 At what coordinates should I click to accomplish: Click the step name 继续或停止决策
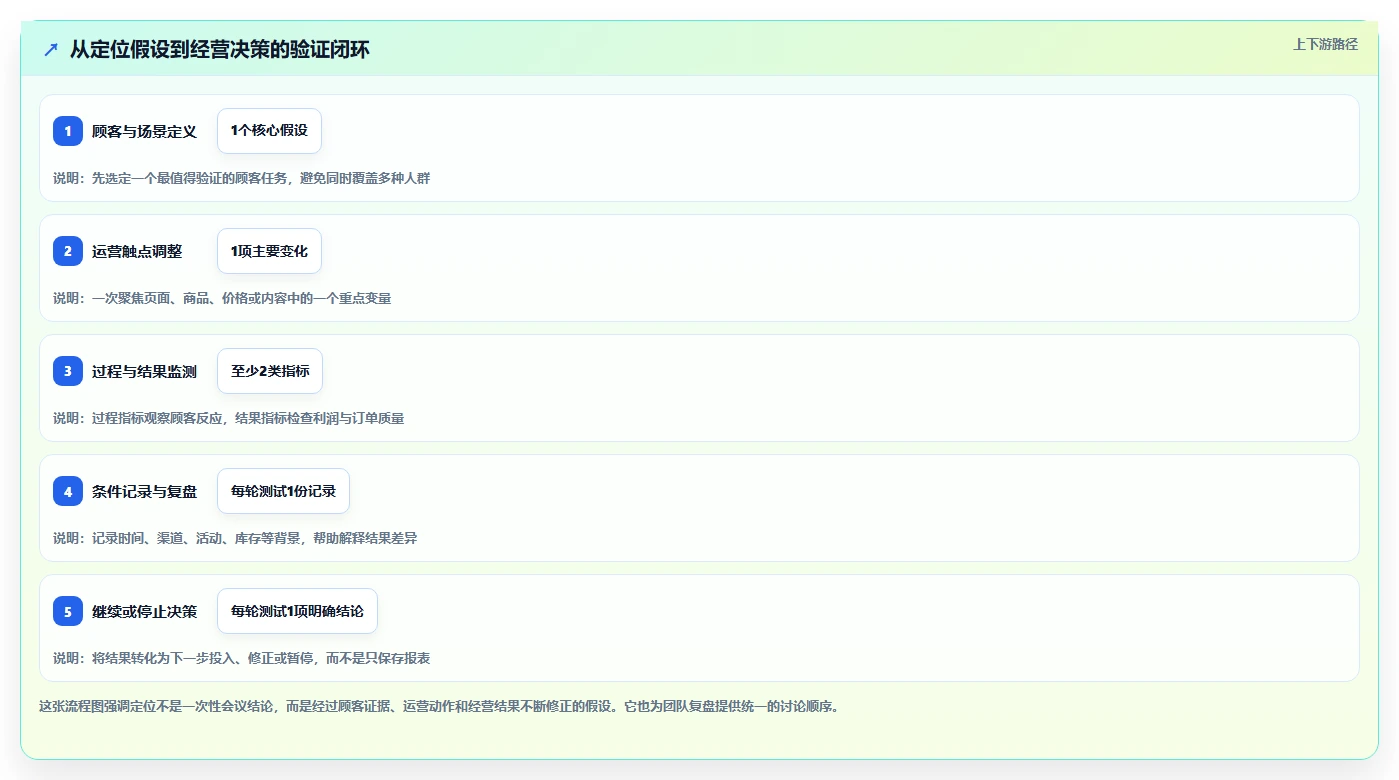144,611
